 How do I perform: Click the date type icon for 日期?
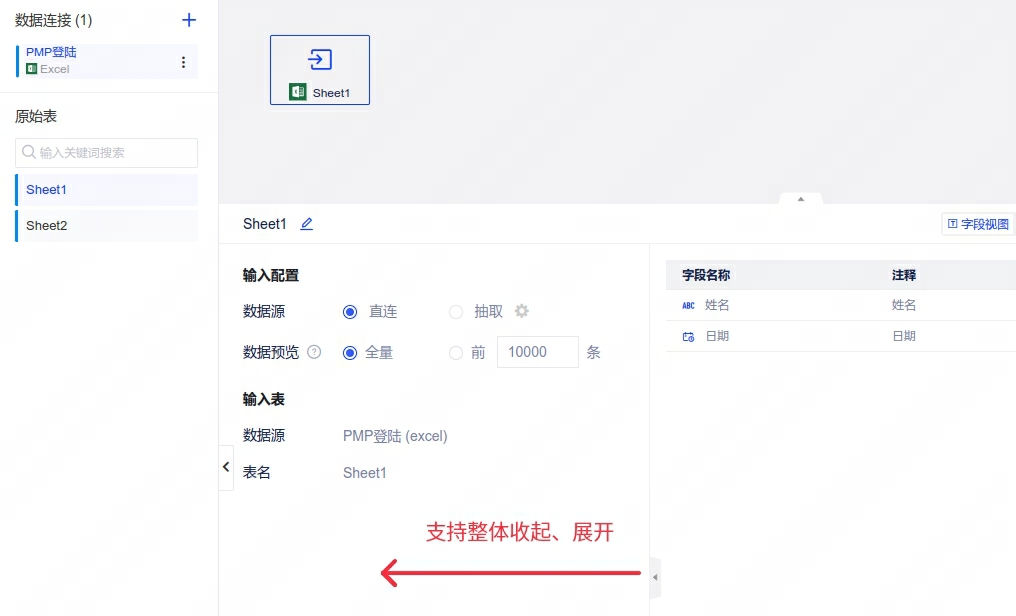[688, 337]
